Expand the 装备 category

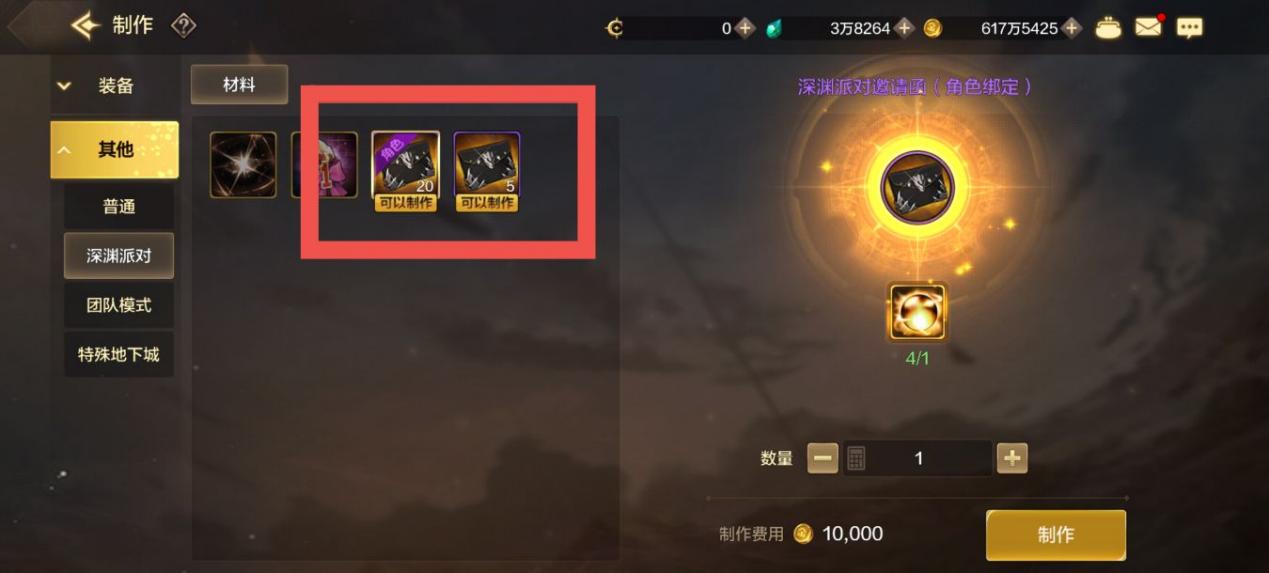[x=114, y=86]
